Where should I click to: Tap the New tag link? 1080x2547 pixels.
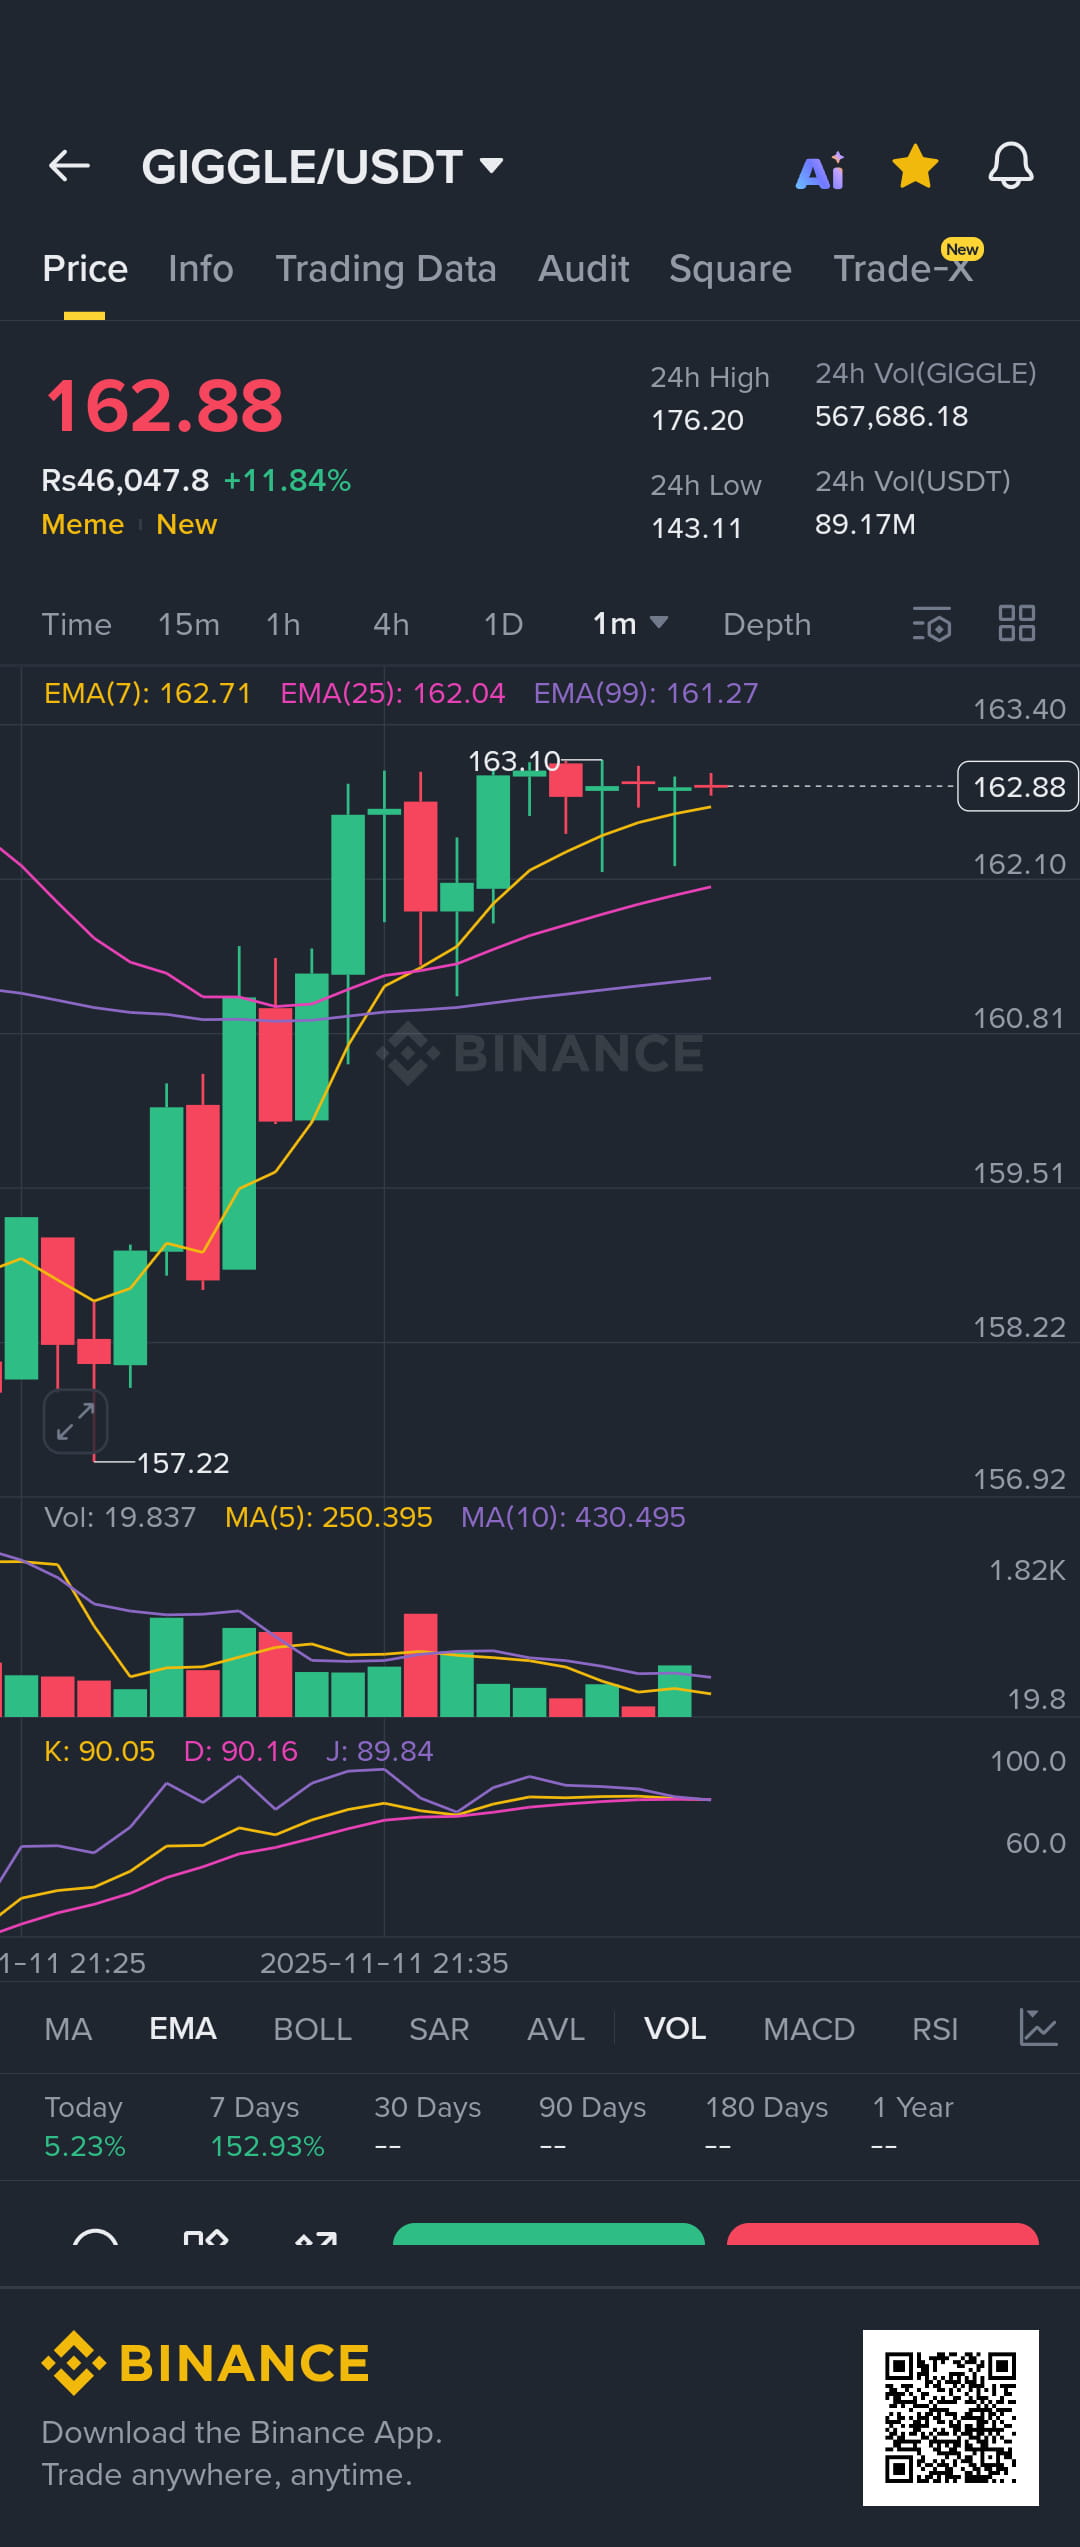(187, 524)
